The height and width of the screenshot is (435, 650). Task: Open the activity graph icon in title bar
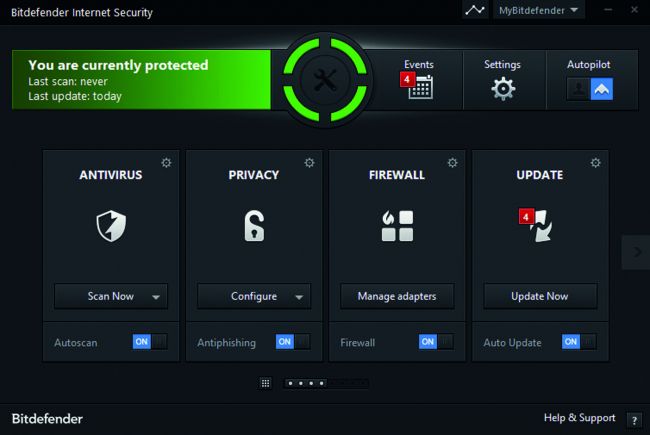point(475,11)
